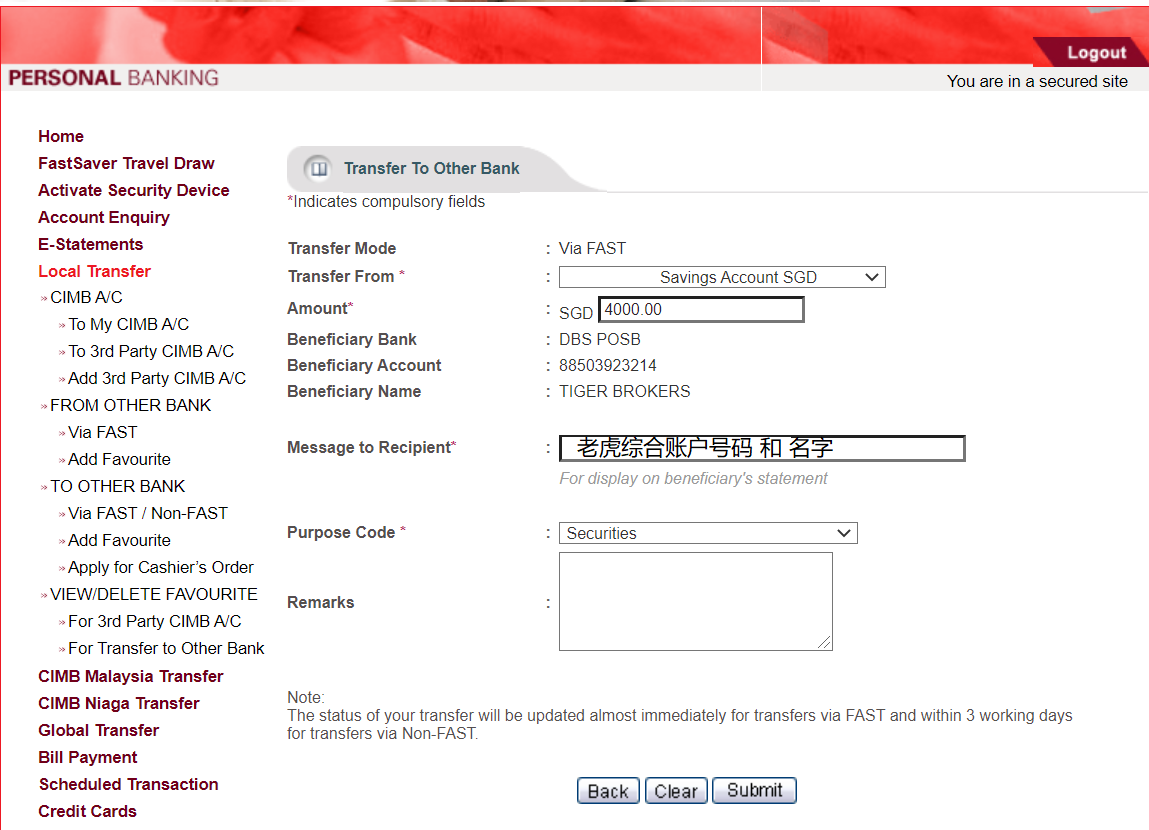Screen dimensions: 1149x830
Task: Open favourites For Transfer to Other Bank
Action: coord(166,648)
